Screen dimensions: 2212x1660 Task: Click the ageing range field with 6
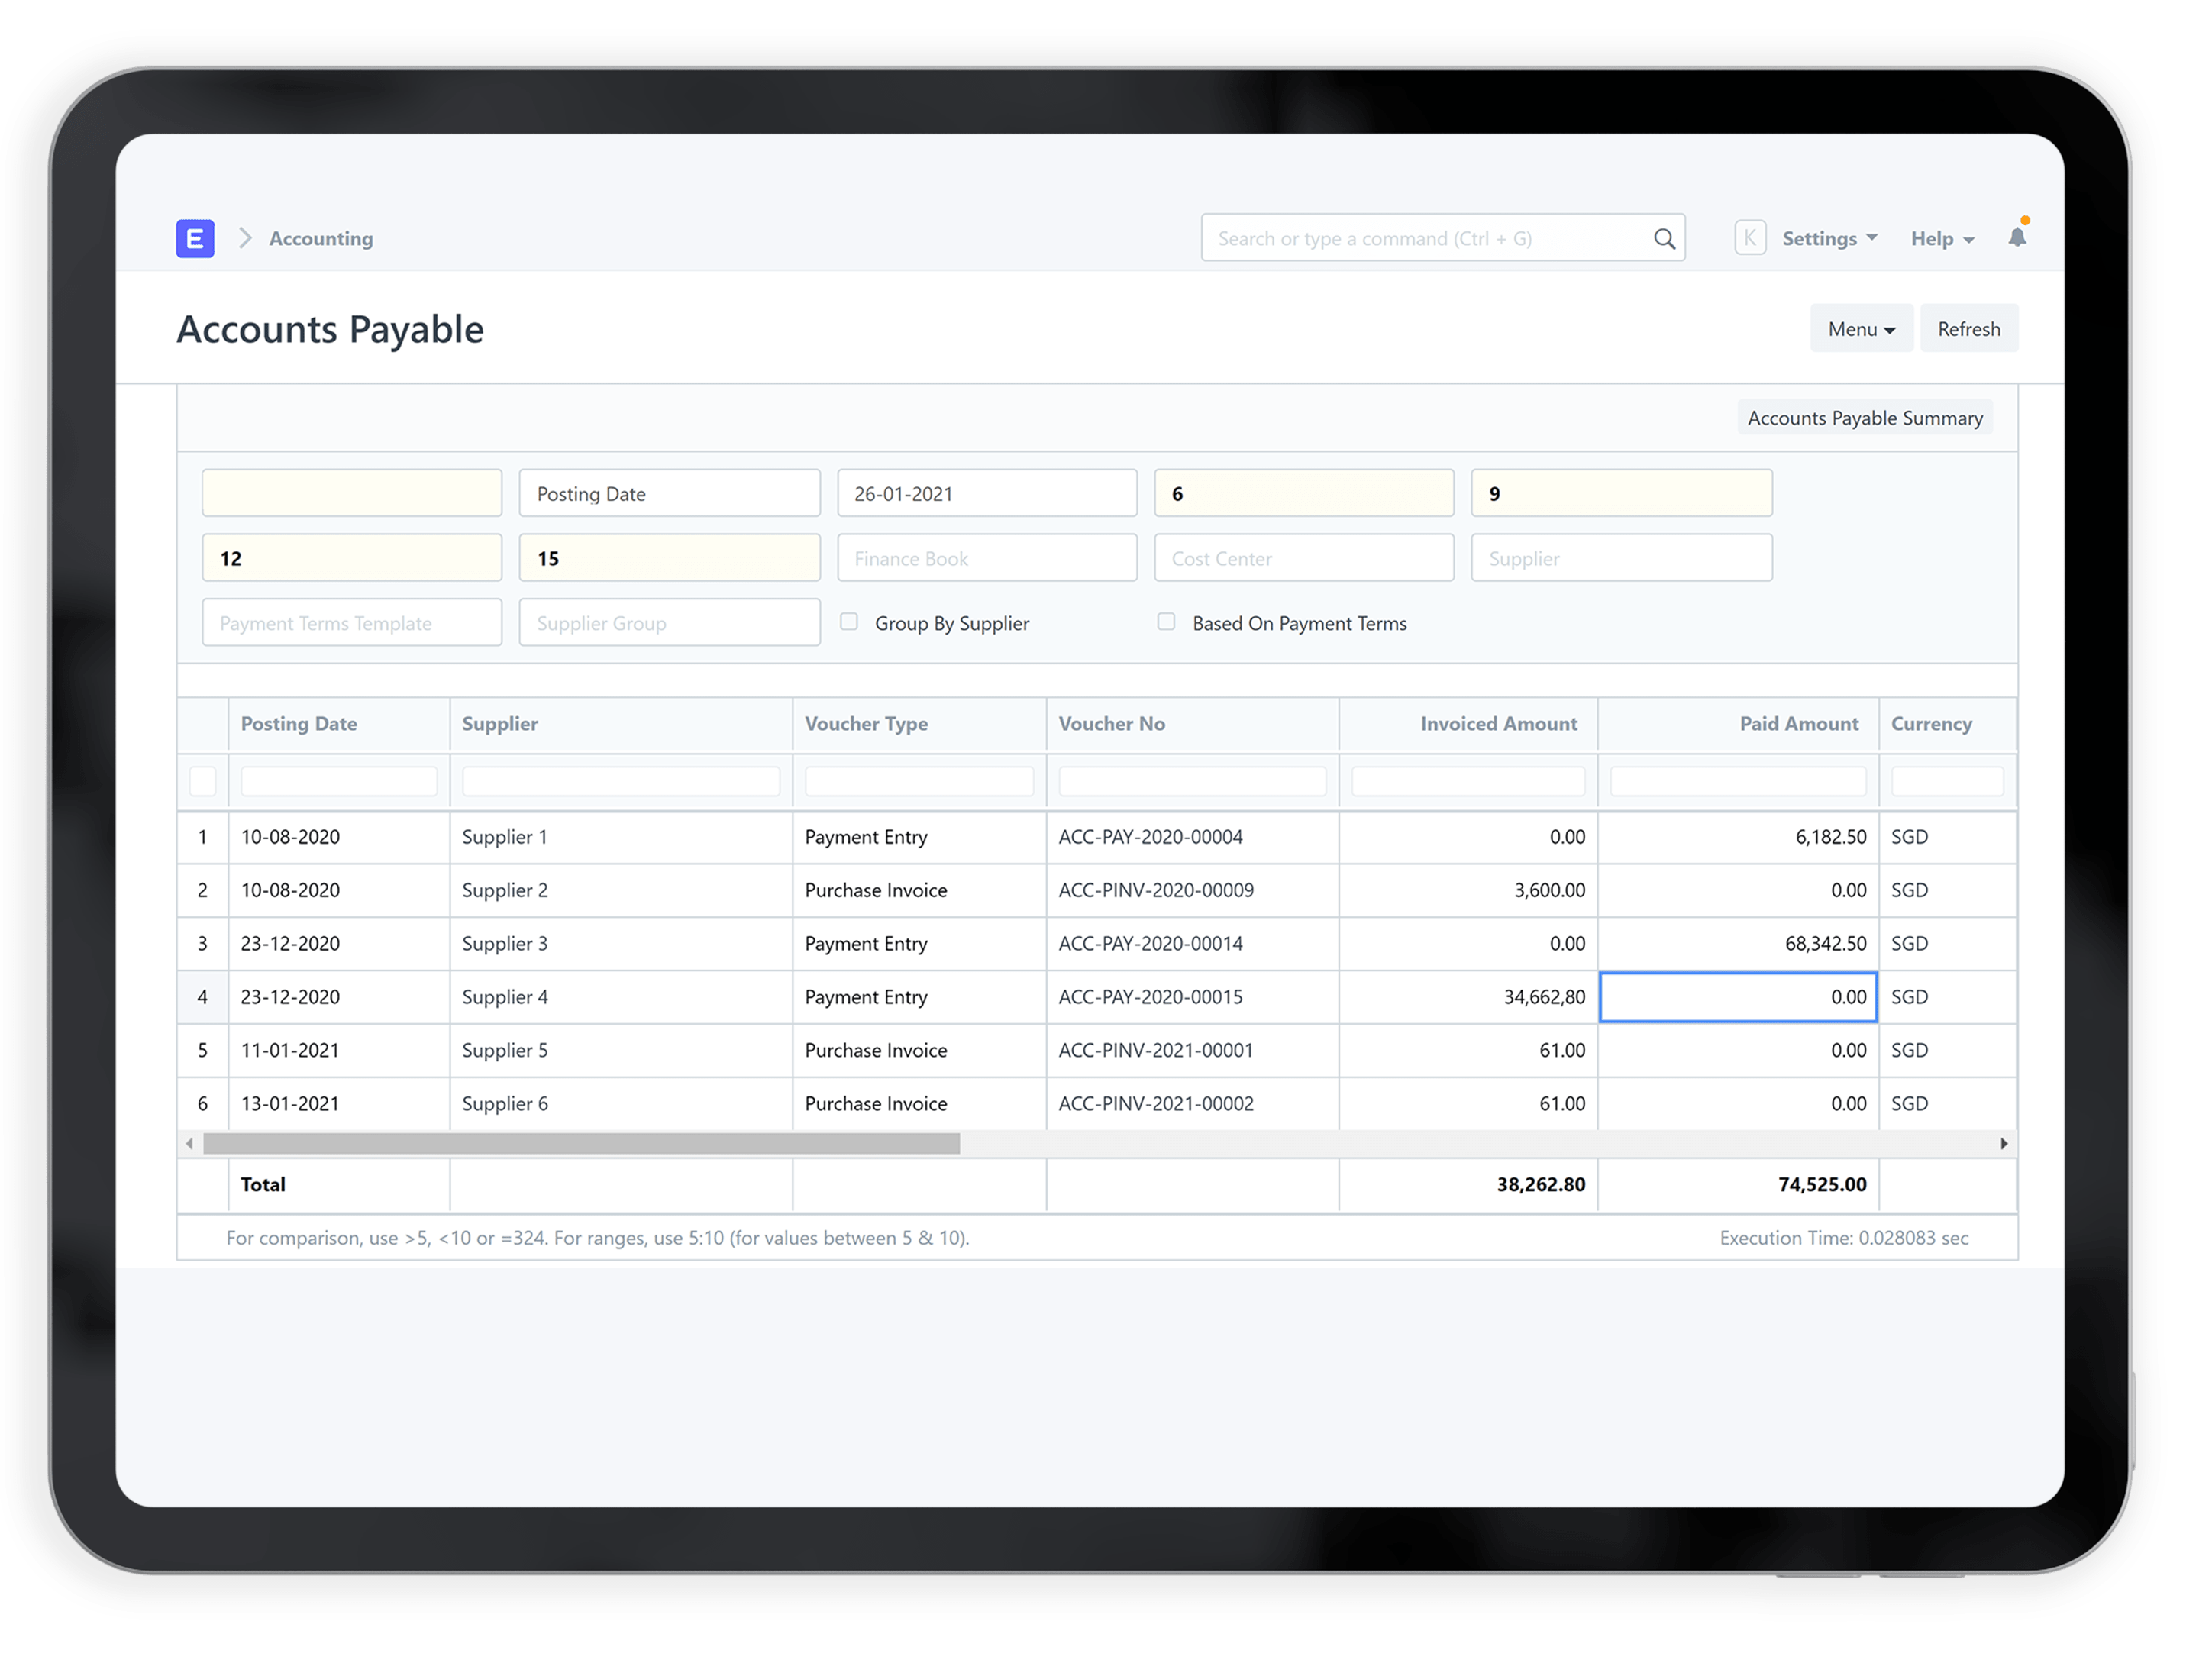(1304, 493)
